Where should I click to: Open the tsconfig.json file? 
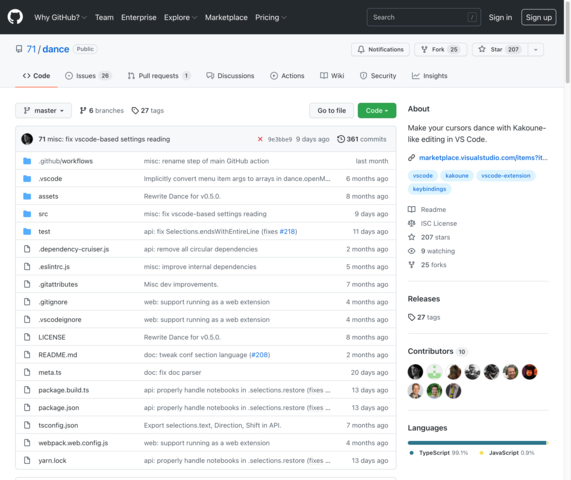click(58, 425)
